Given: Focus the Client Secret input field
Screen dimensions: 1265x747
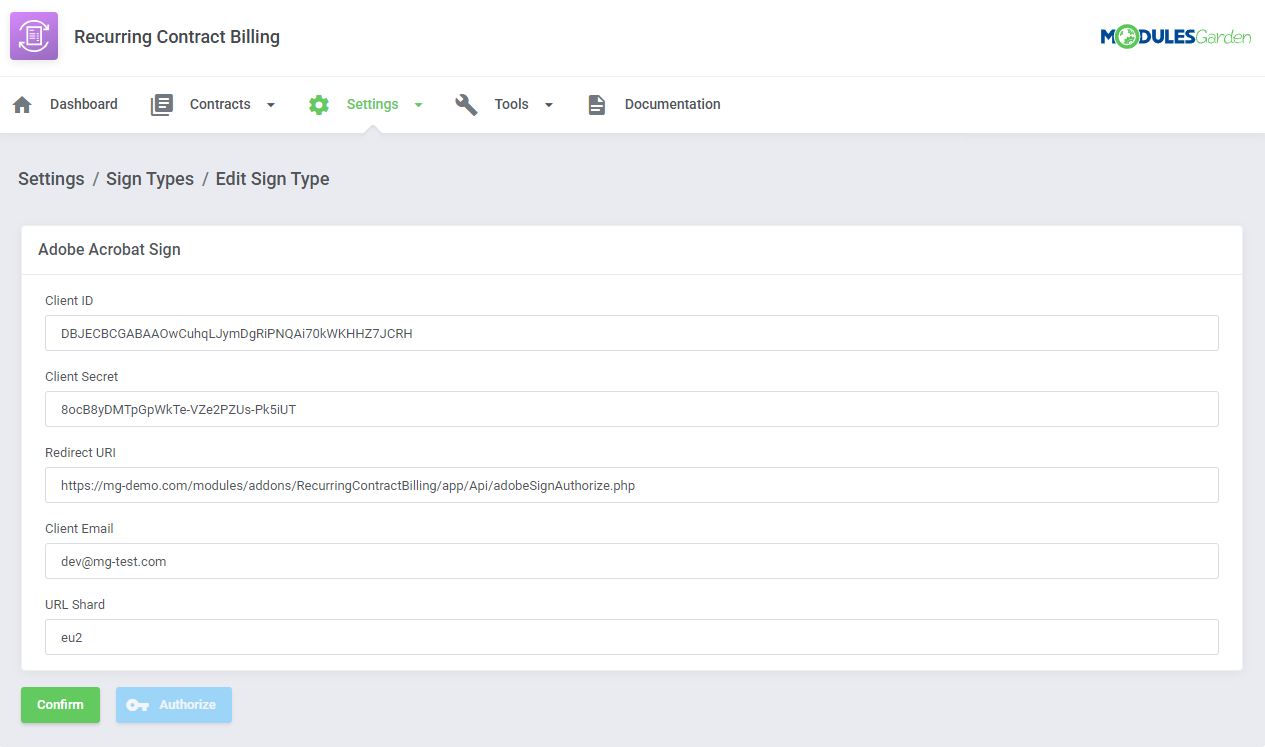Looking at the screenshot, I should 632,409.
